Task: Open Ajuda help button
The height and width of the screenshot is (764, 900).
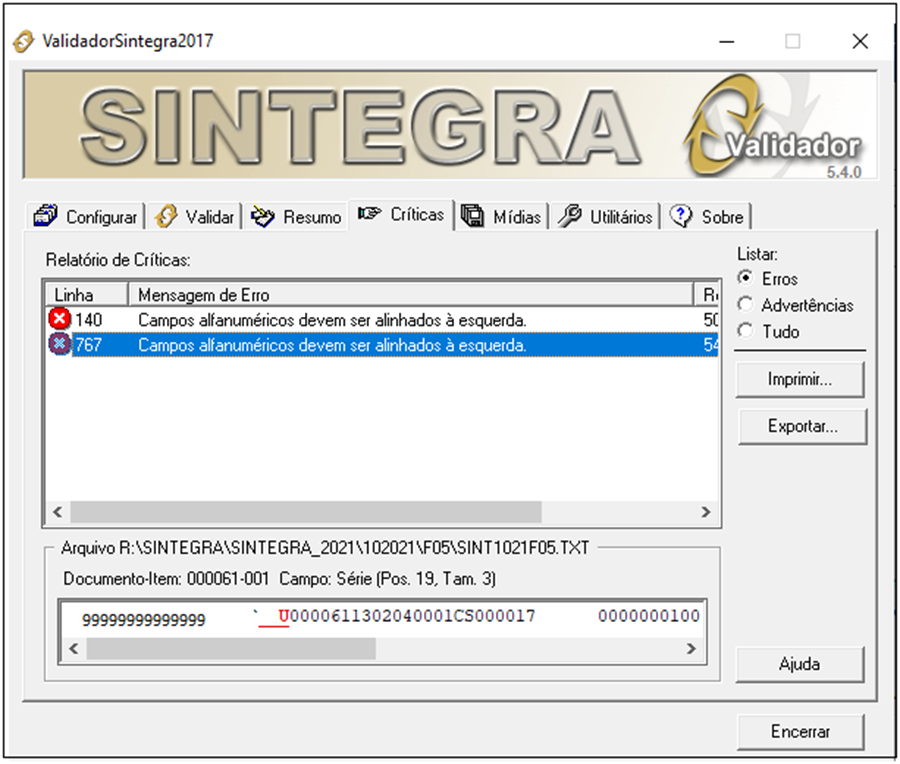Action: click(800, 665)
